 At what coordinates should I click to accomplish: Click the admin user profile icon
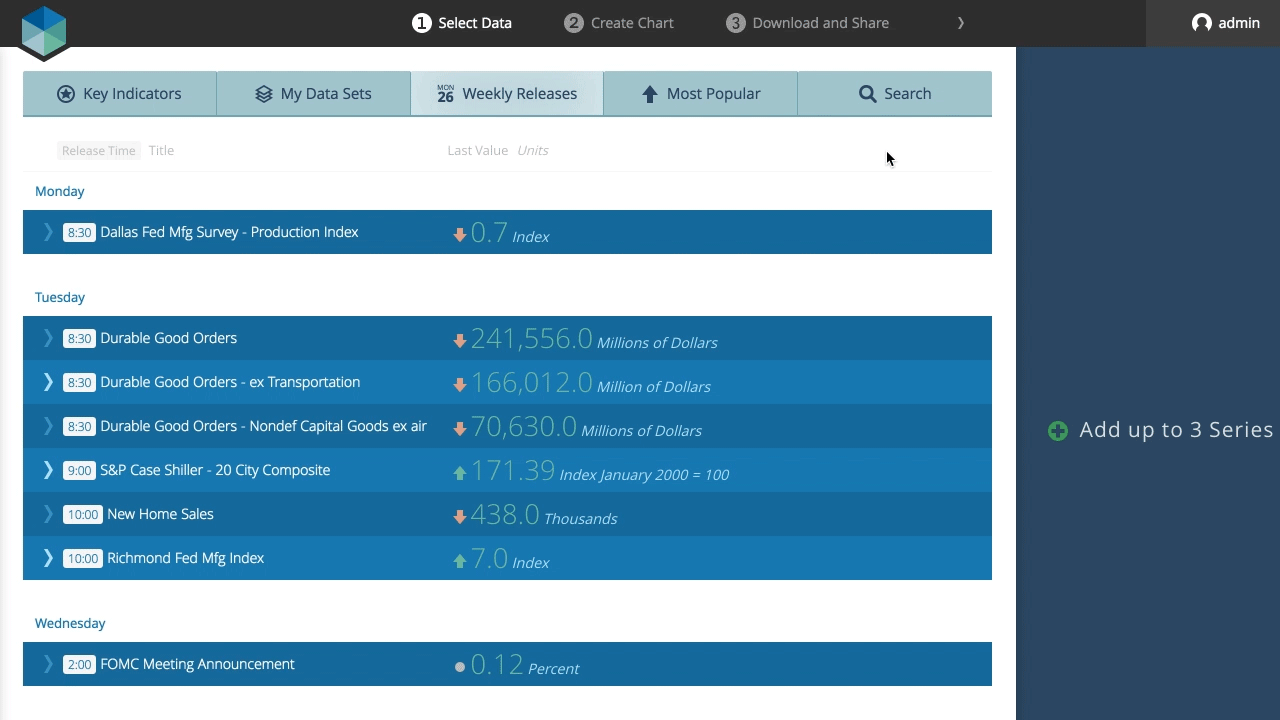(1201, 23)
